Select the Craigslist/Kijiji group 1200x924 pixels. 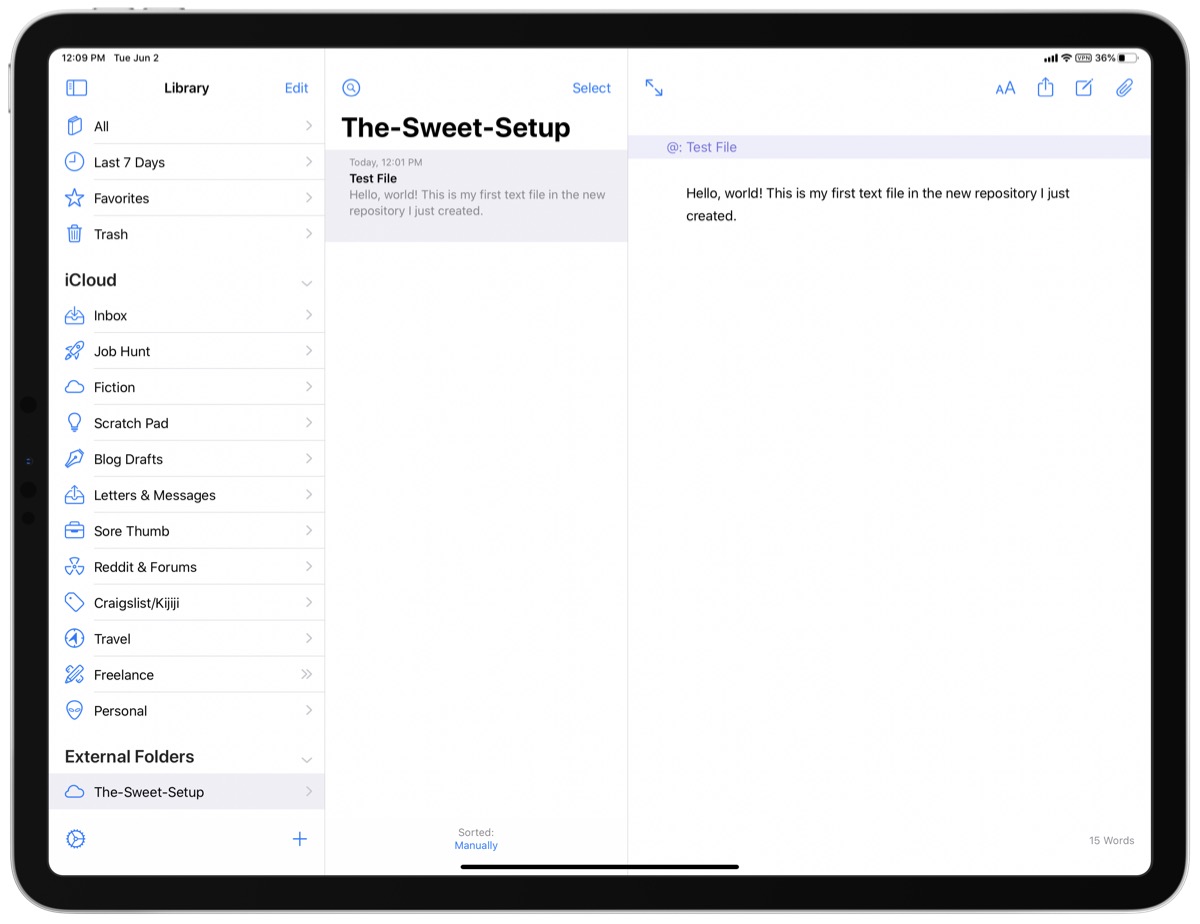[187, 603]
